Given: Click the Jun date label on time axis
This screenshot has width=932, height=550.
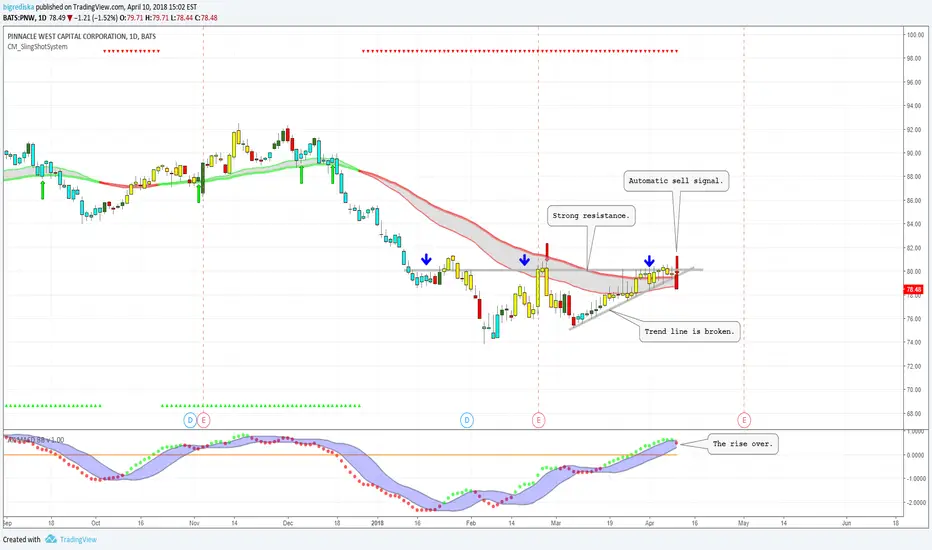Looking at the screenshot, I should (846, 523).
